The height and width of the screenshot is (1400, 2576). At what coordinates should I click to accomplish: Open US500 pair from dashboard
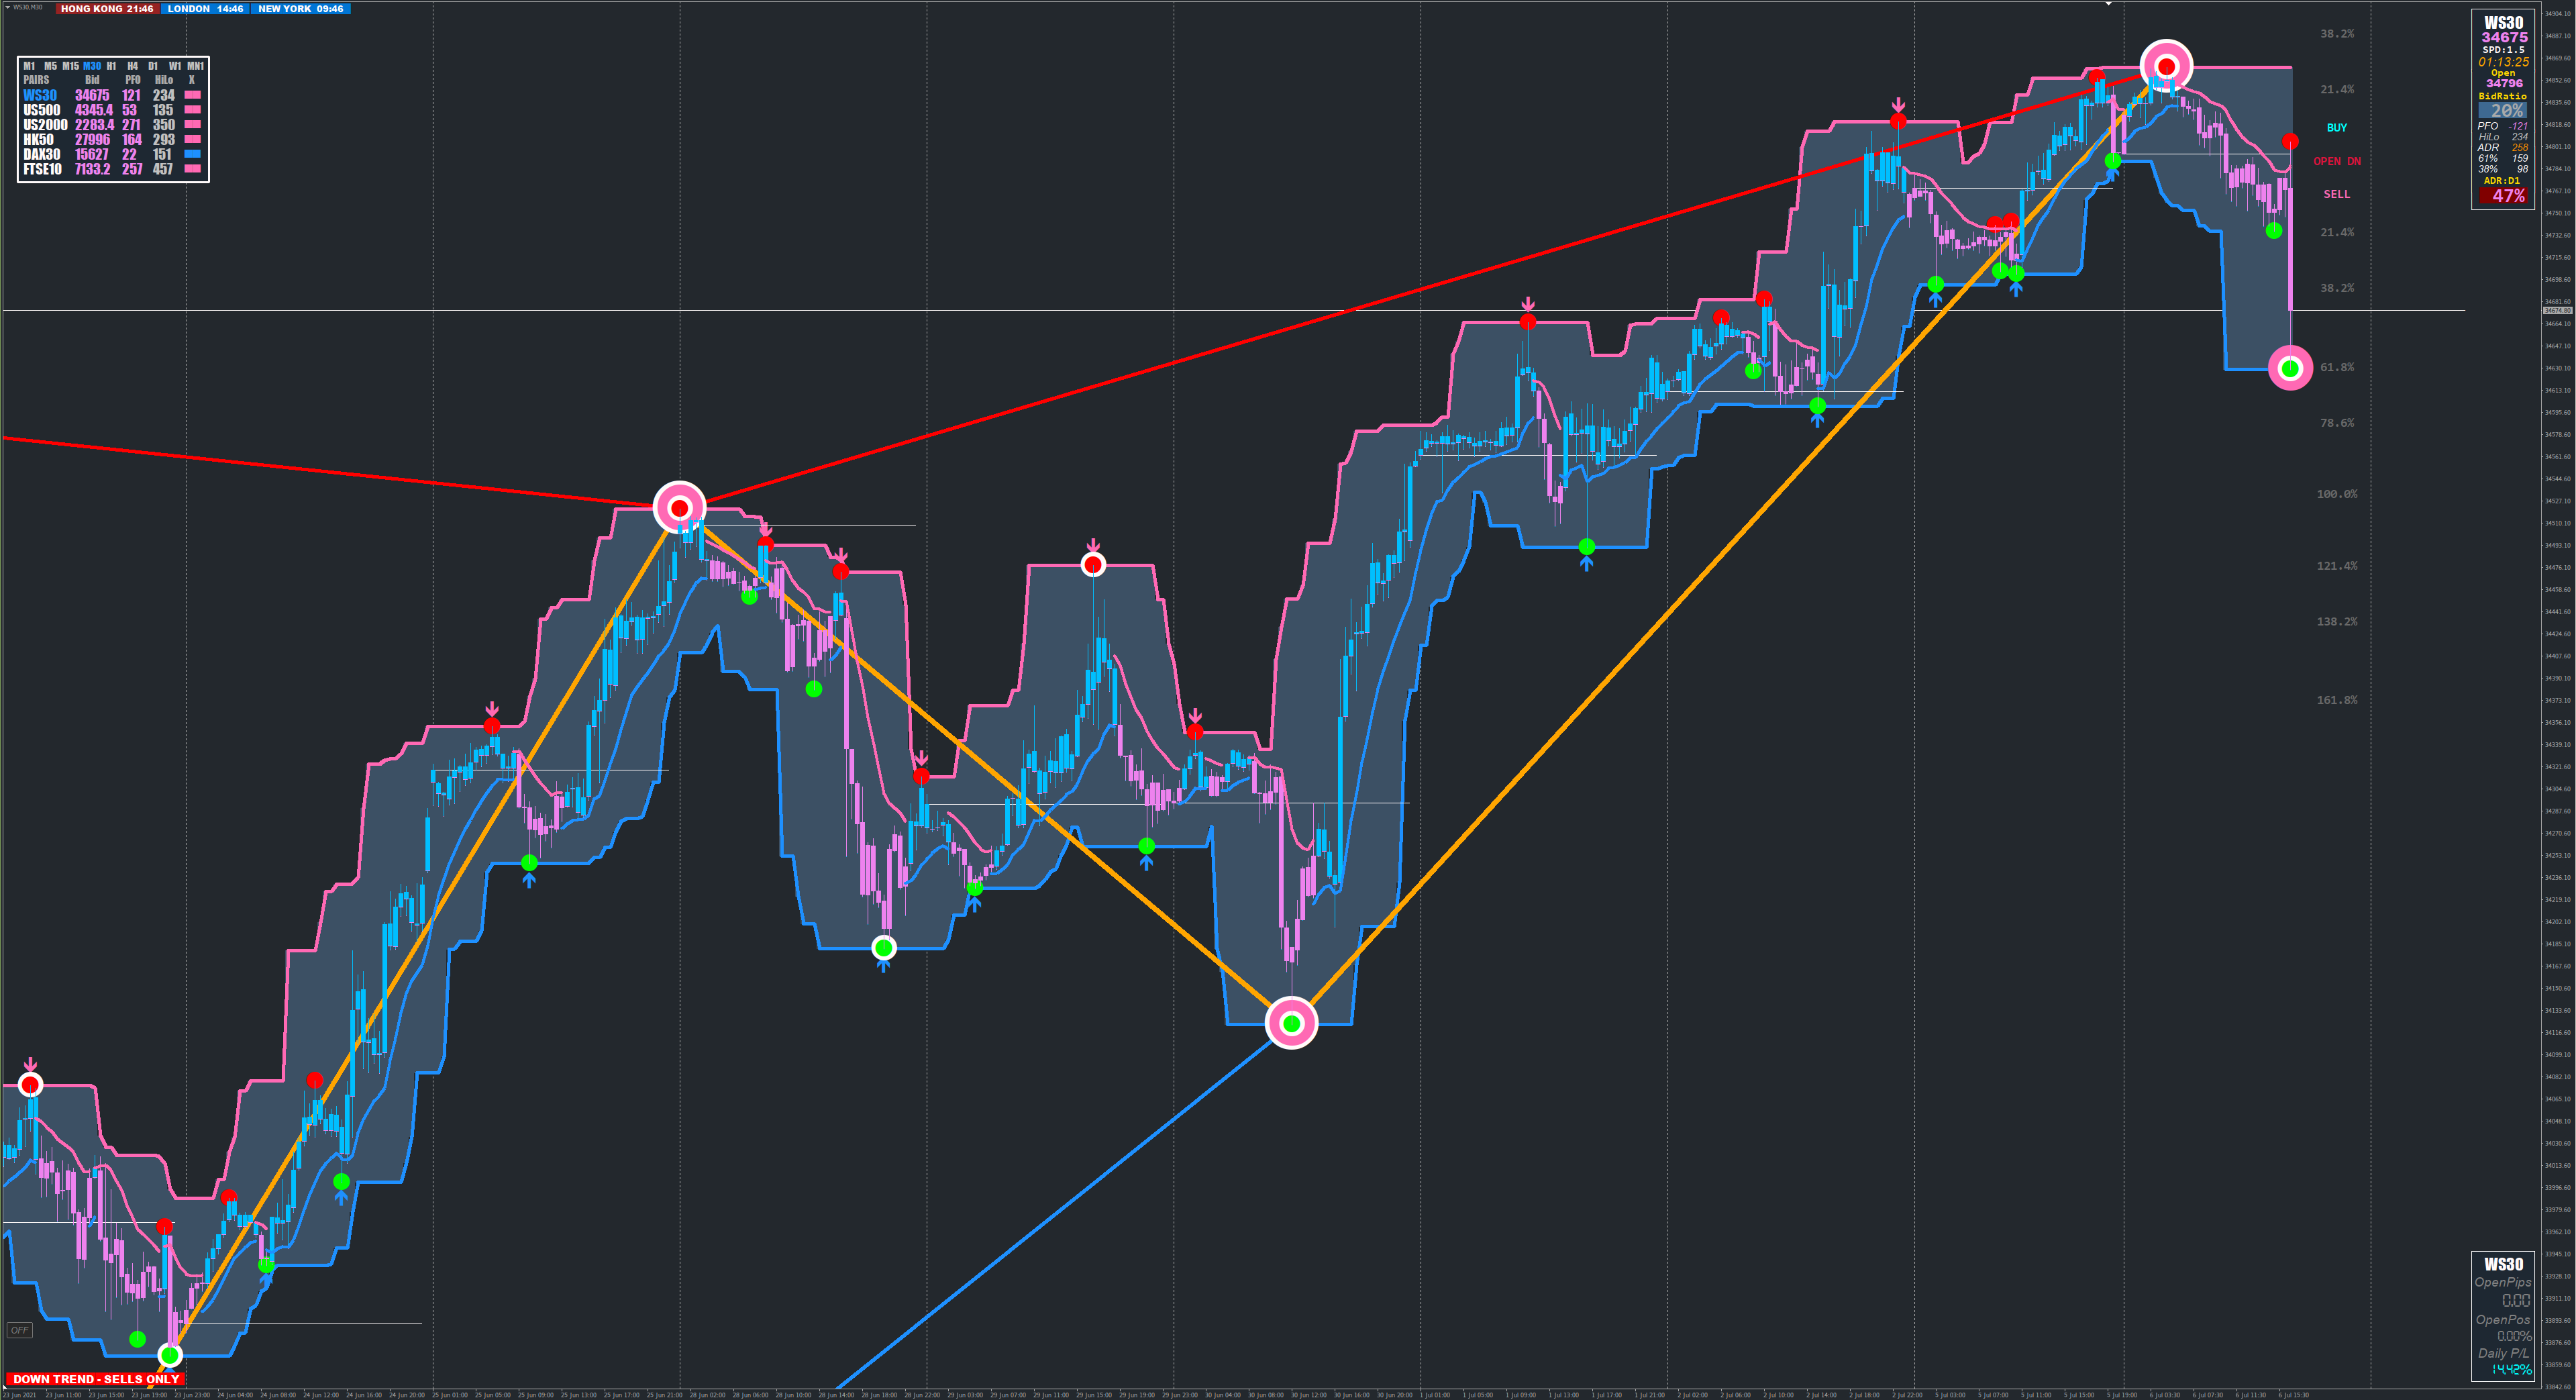42,110
